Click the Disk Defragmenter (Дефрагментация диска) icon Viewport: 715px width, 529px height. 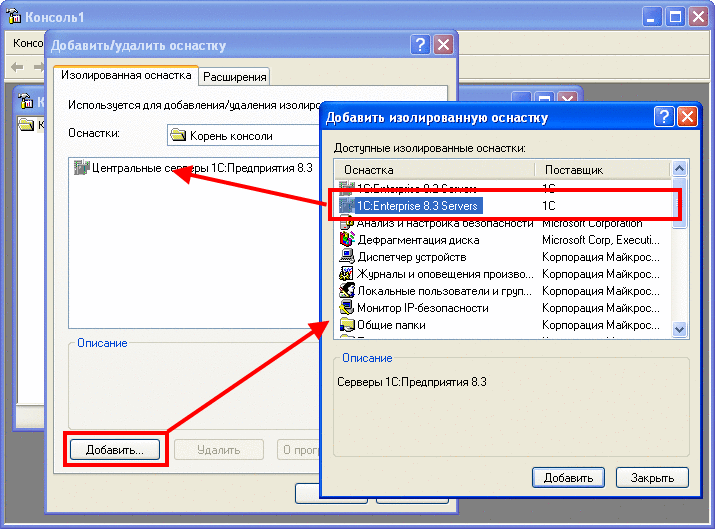point(347,239)
